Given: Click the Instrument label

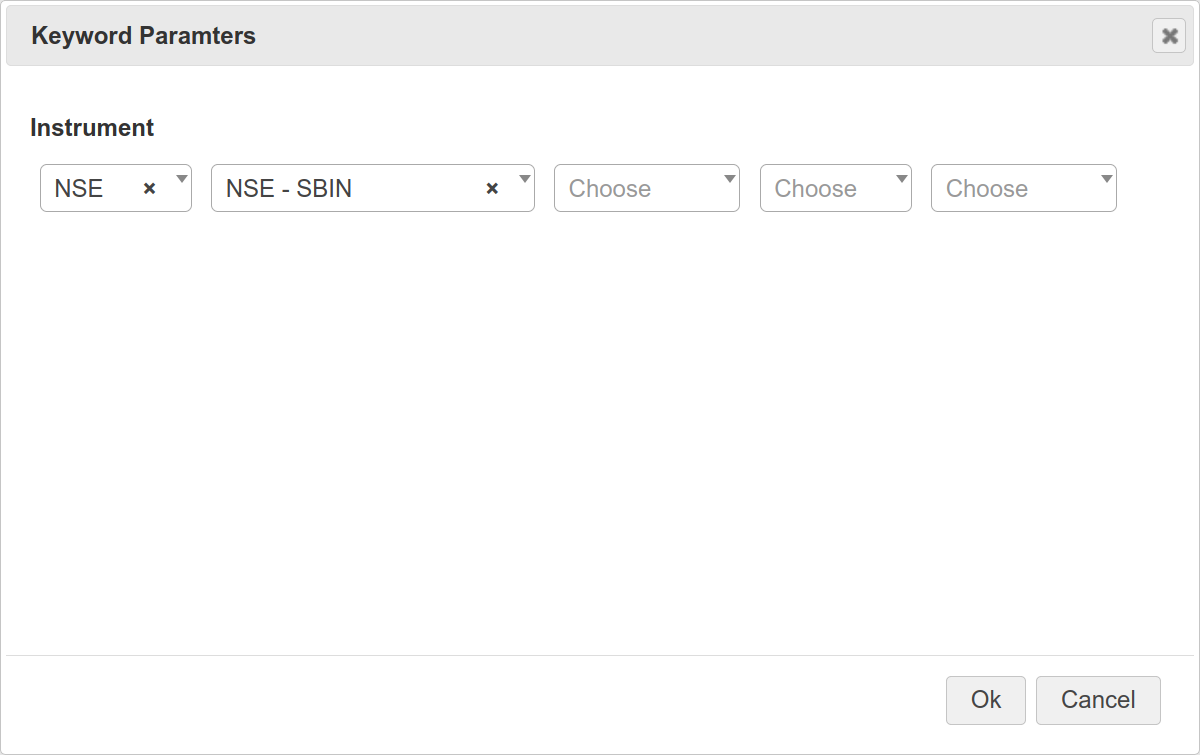Looking at the screenshot, I should tap(92, 128).
